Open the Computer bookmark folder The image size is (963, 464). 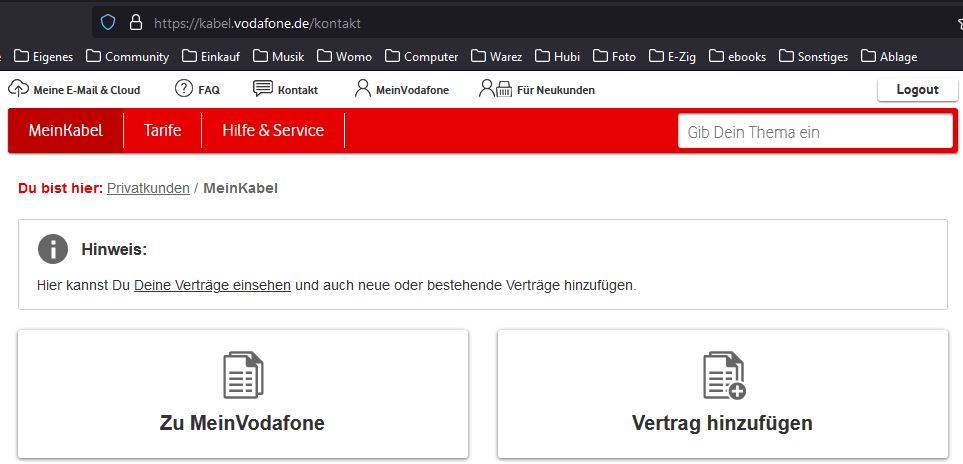[421, 56]
